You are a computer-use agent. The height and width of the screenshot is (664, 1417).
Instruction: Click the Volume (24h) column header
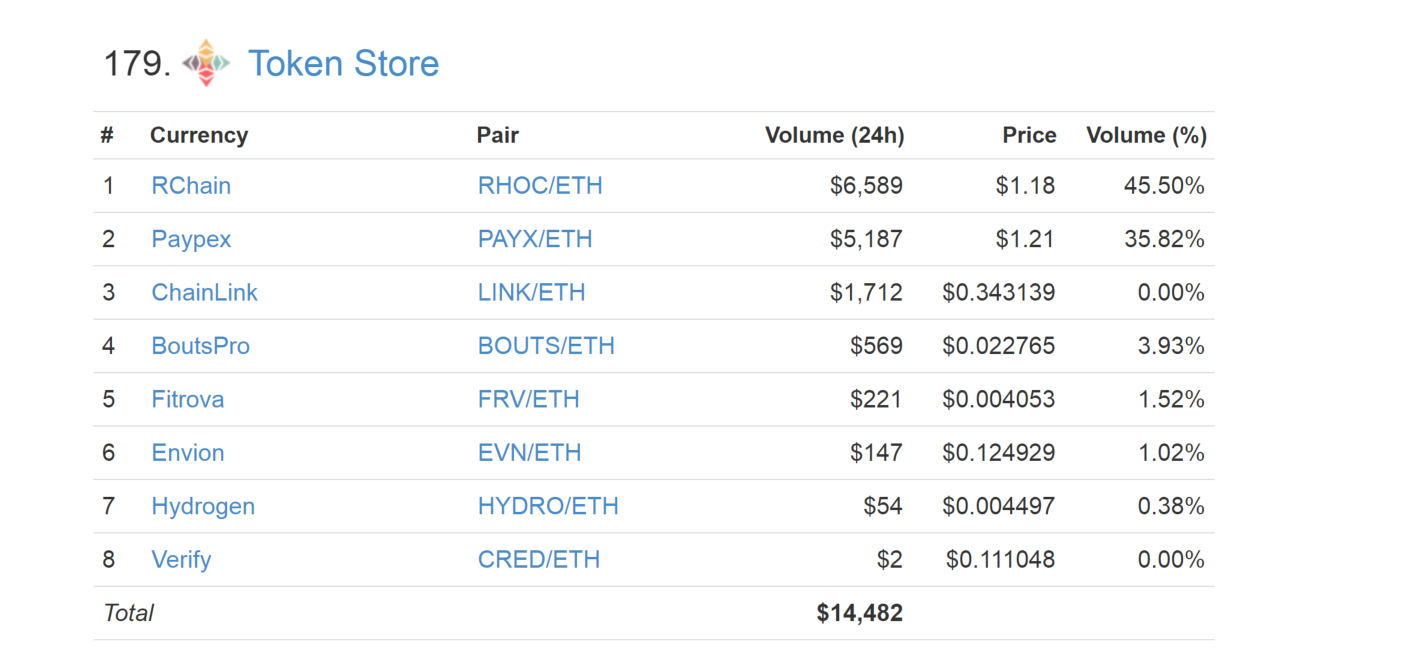pos(835,136)
